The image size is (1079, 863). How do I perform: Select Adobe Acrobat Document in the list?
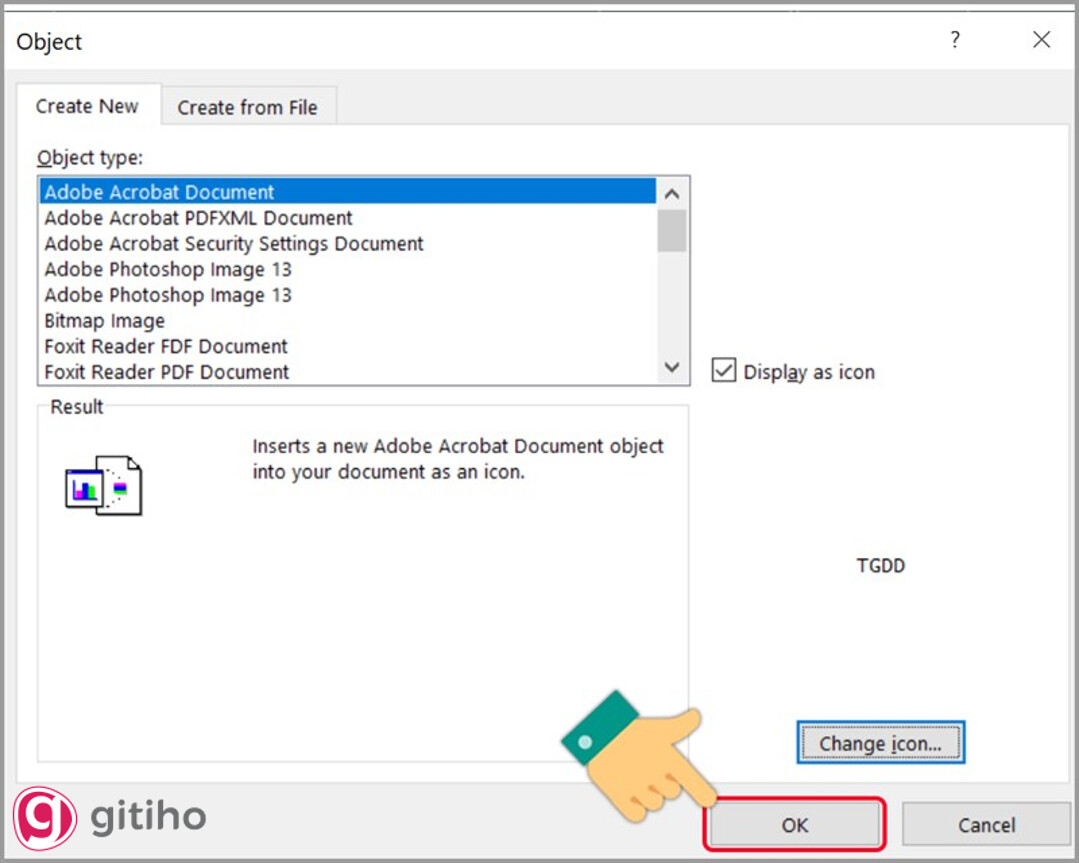[x=348, y=191]
